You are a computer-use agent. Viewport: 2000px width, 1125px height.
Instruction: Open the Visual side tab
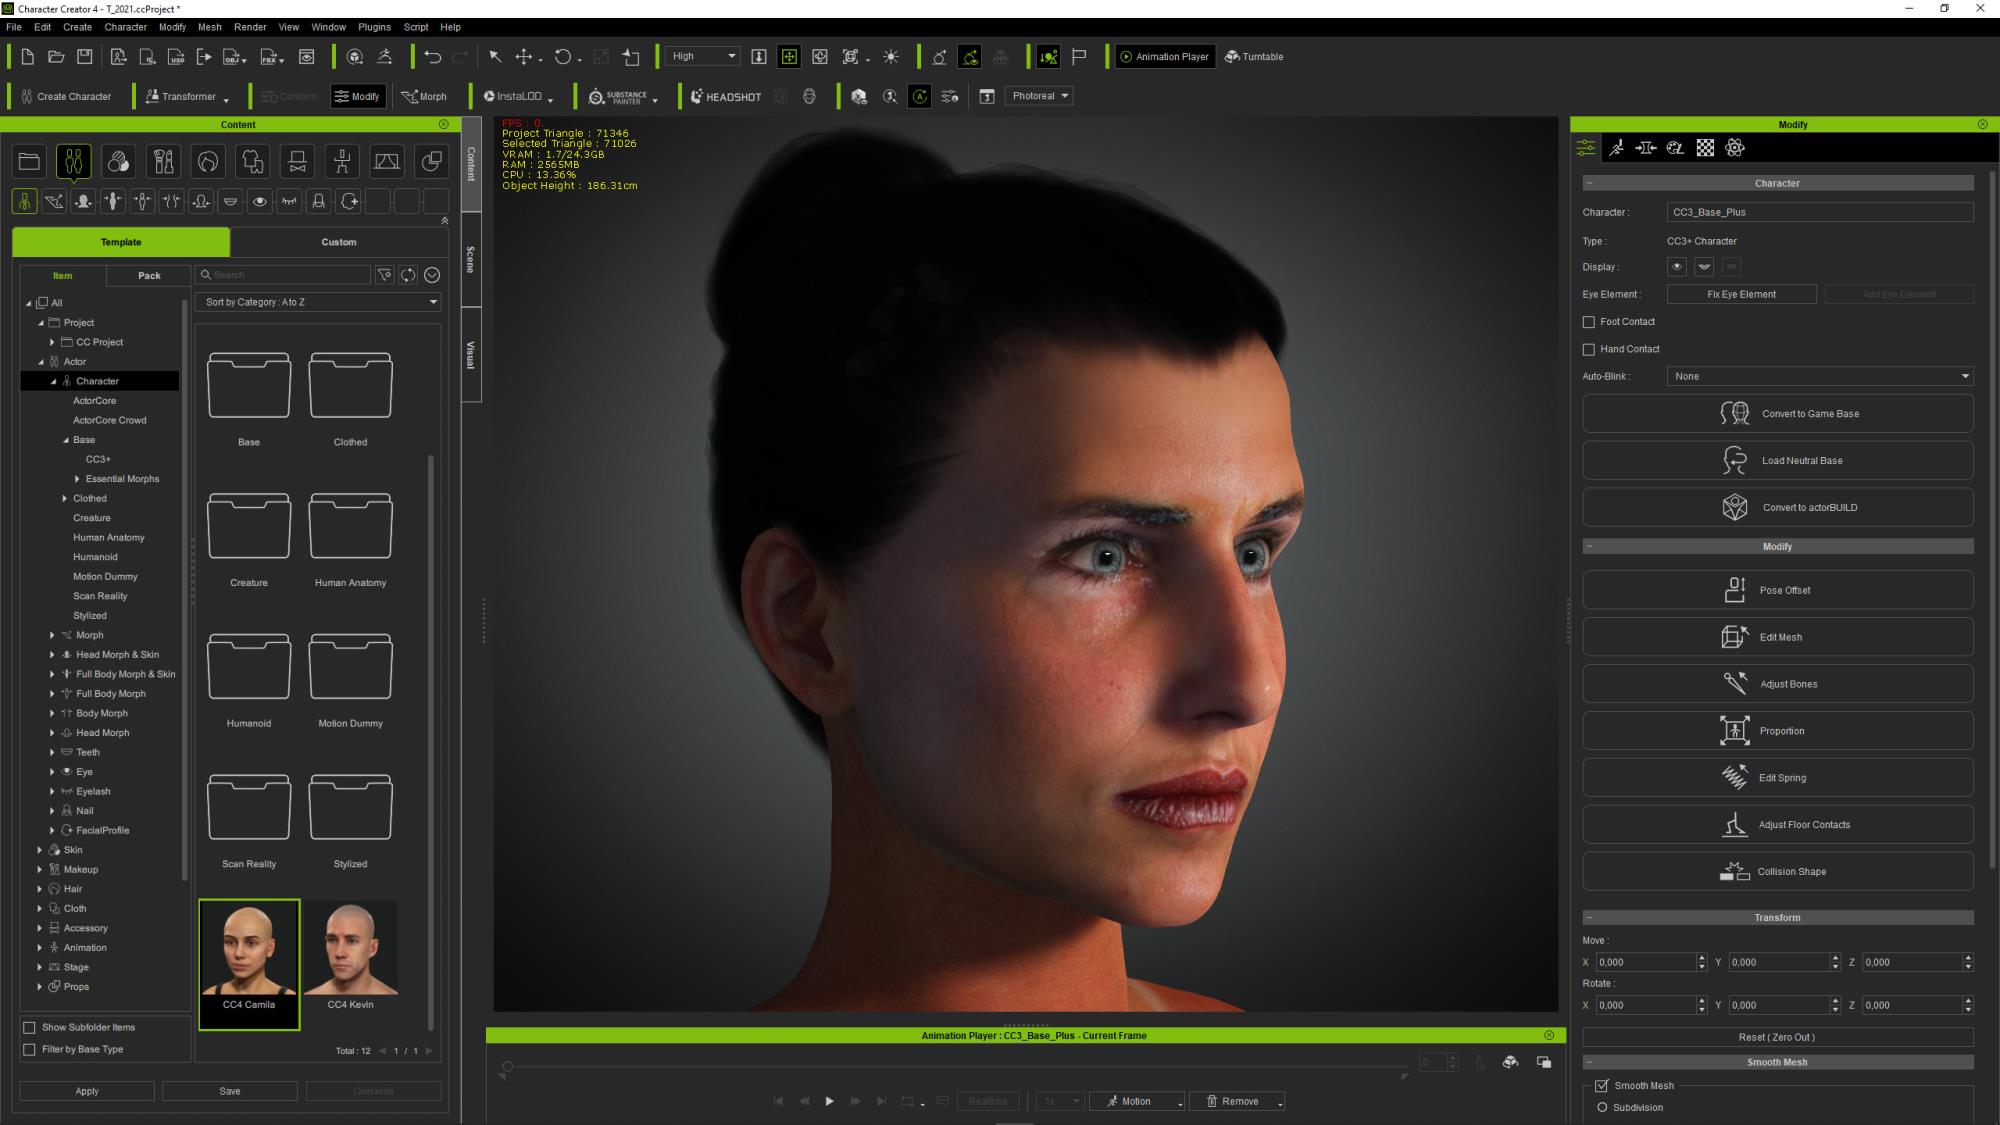[x=471, y=355]
